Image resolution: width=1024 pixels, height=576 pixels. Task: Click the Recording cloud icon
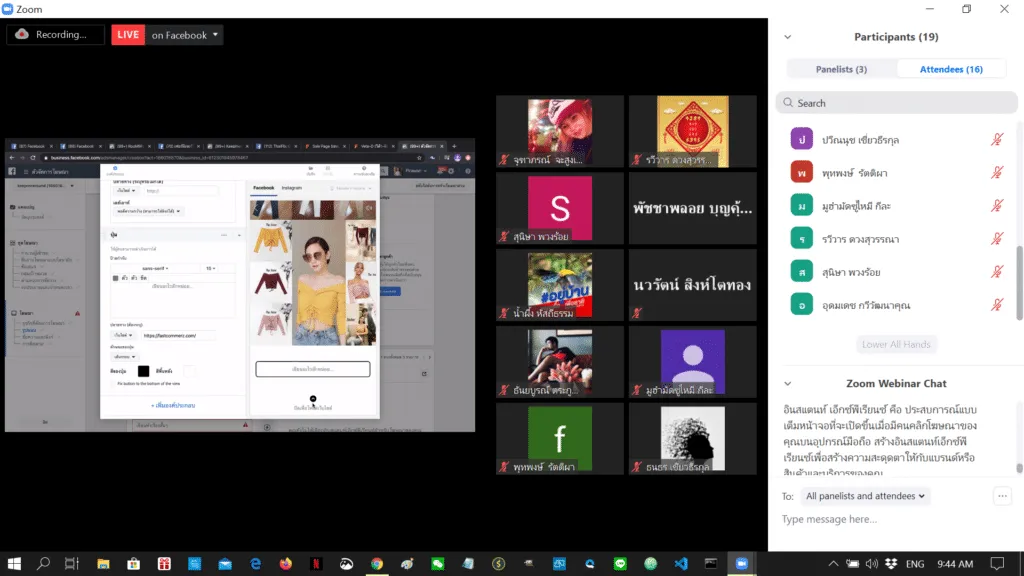pyautogui.click(x=22, y=34)
